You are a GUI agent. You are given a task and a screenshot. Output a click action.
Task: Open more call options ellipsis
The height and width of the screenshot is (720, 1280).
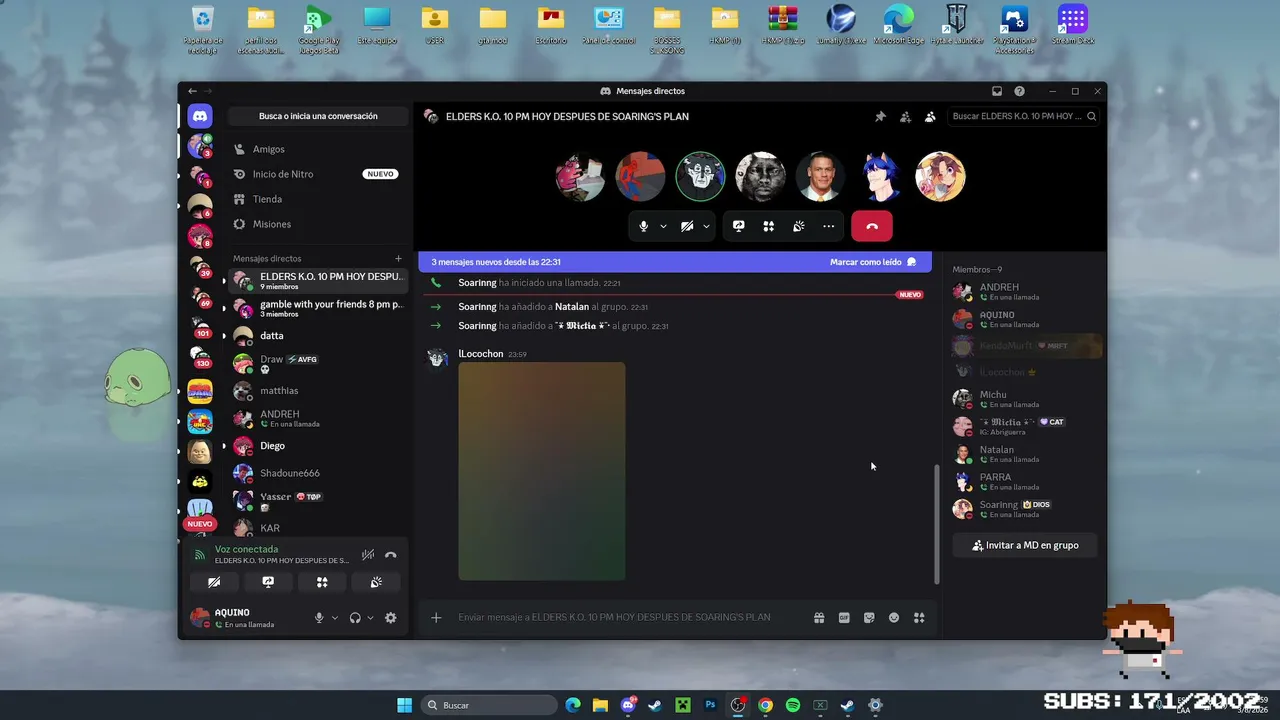click(x=828, y=226)
